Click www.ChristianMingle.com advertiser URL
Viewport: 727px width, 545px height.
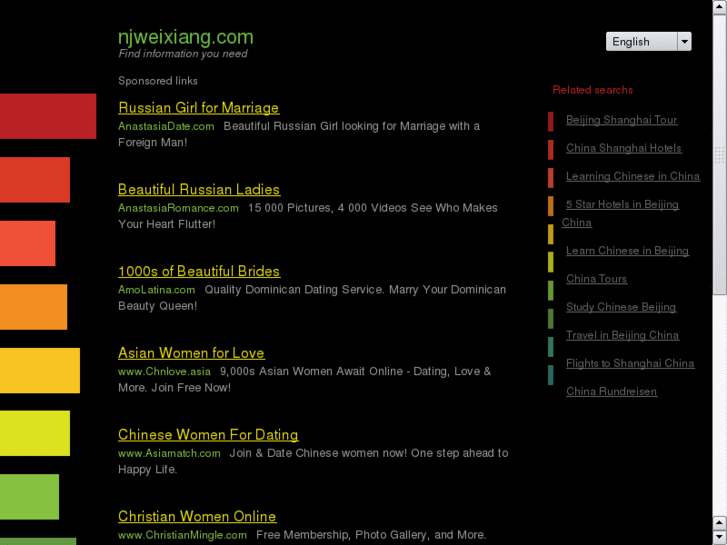(182, 535)
